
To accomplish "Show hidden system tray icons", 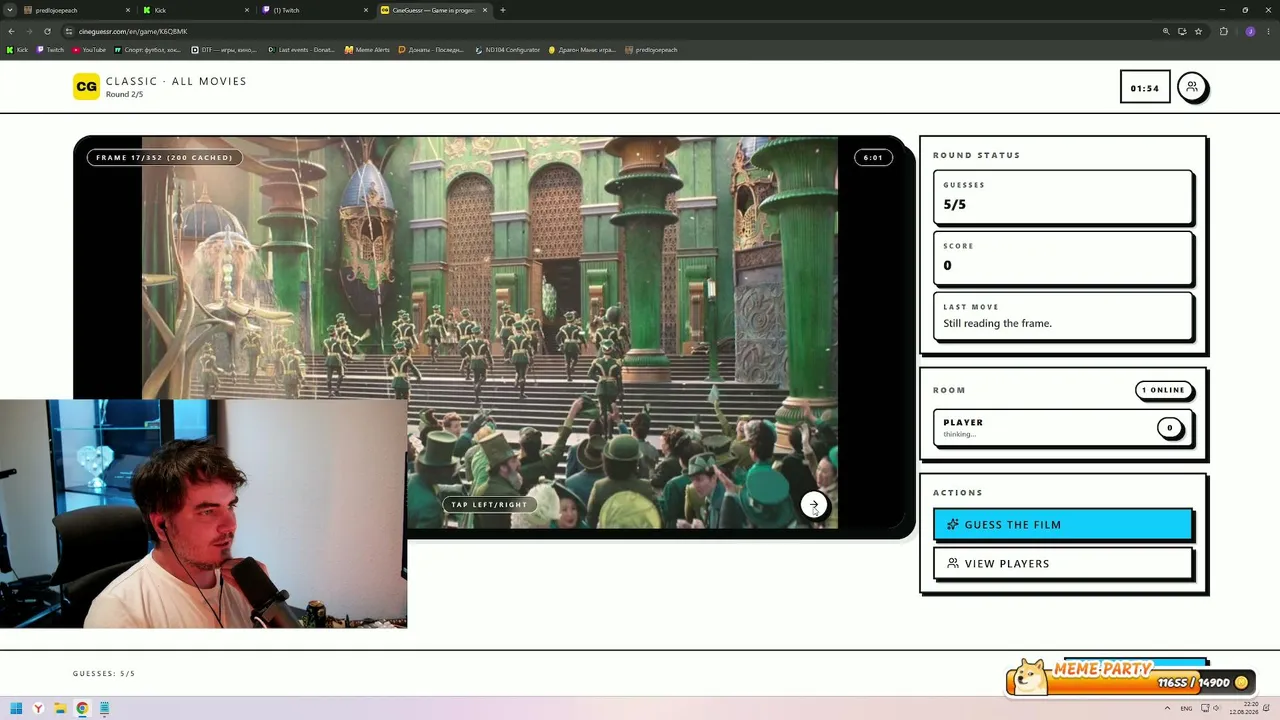I will coord(1165,708).
